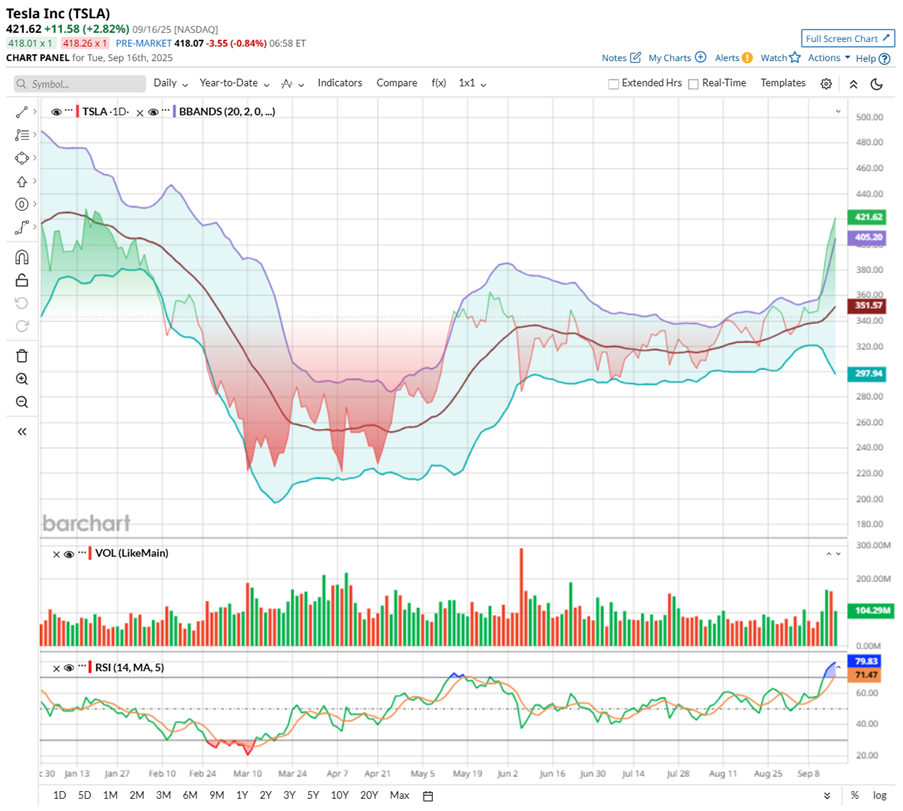This screenshot has width=903, height=811.
Task: Open the Templates menu
Action: click(x=783, y=83)
